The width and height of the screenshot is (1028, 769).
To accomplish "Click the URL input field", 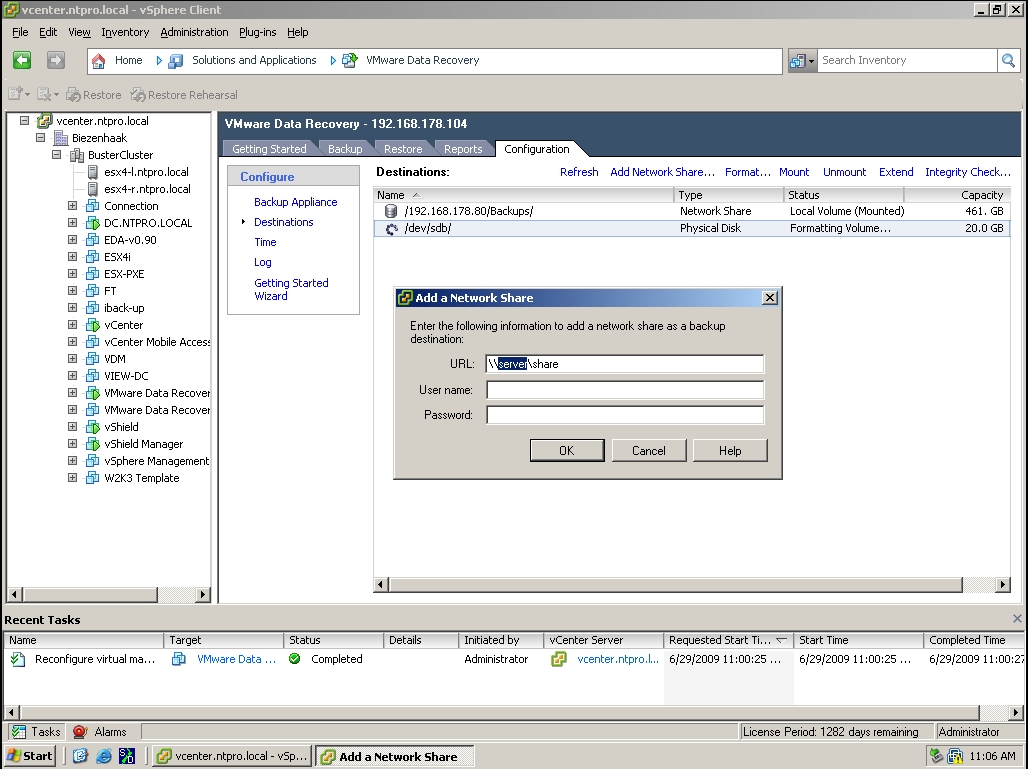I will [x=625, y=364].
